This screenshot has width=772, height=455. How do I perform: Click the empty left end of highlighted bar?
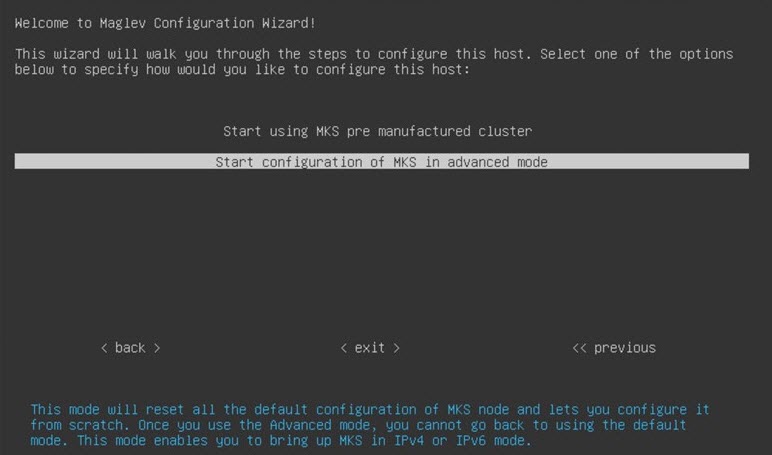coord(113,162)
